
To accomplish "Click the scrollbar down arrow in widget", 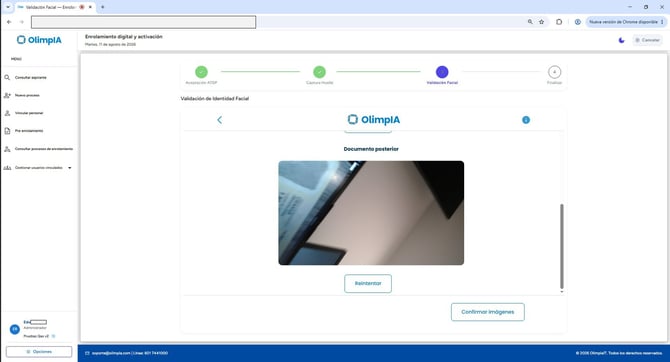I will click(561, 291).
